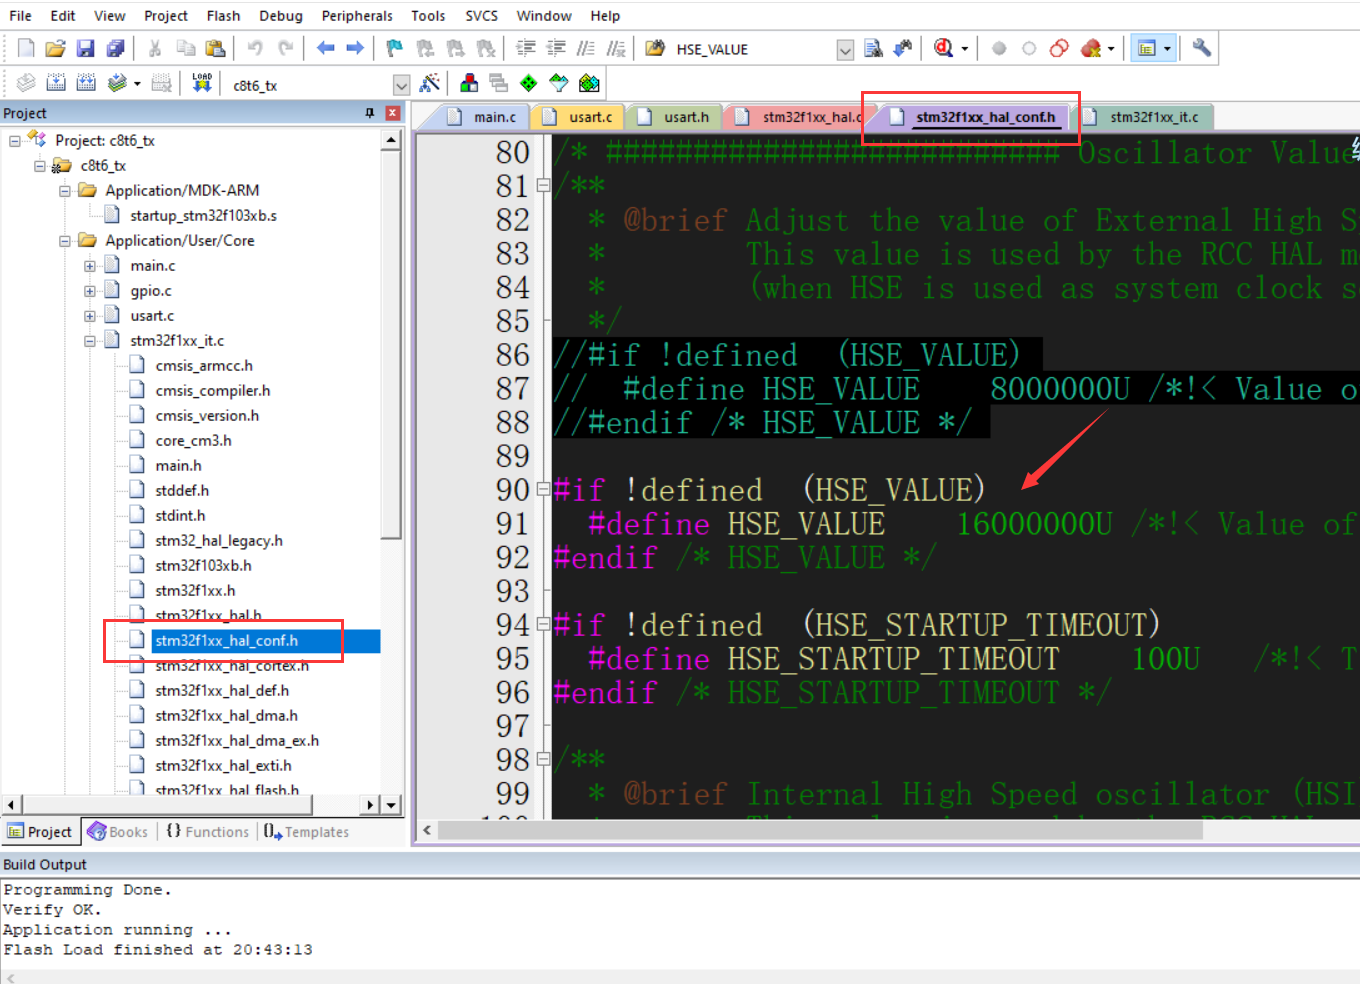This screenshot has height=984, width=1360.
Task: Open Manage Project Items with the colored blocks icon
Action: coord(469,83)
